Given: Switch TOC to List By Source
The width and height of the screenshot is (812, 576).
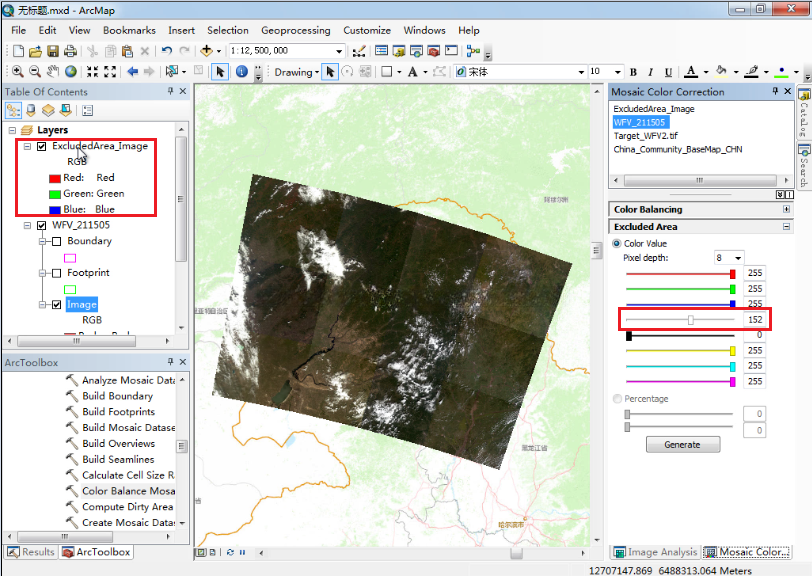Looking at the screenshot, I should [x=30, y=111].
